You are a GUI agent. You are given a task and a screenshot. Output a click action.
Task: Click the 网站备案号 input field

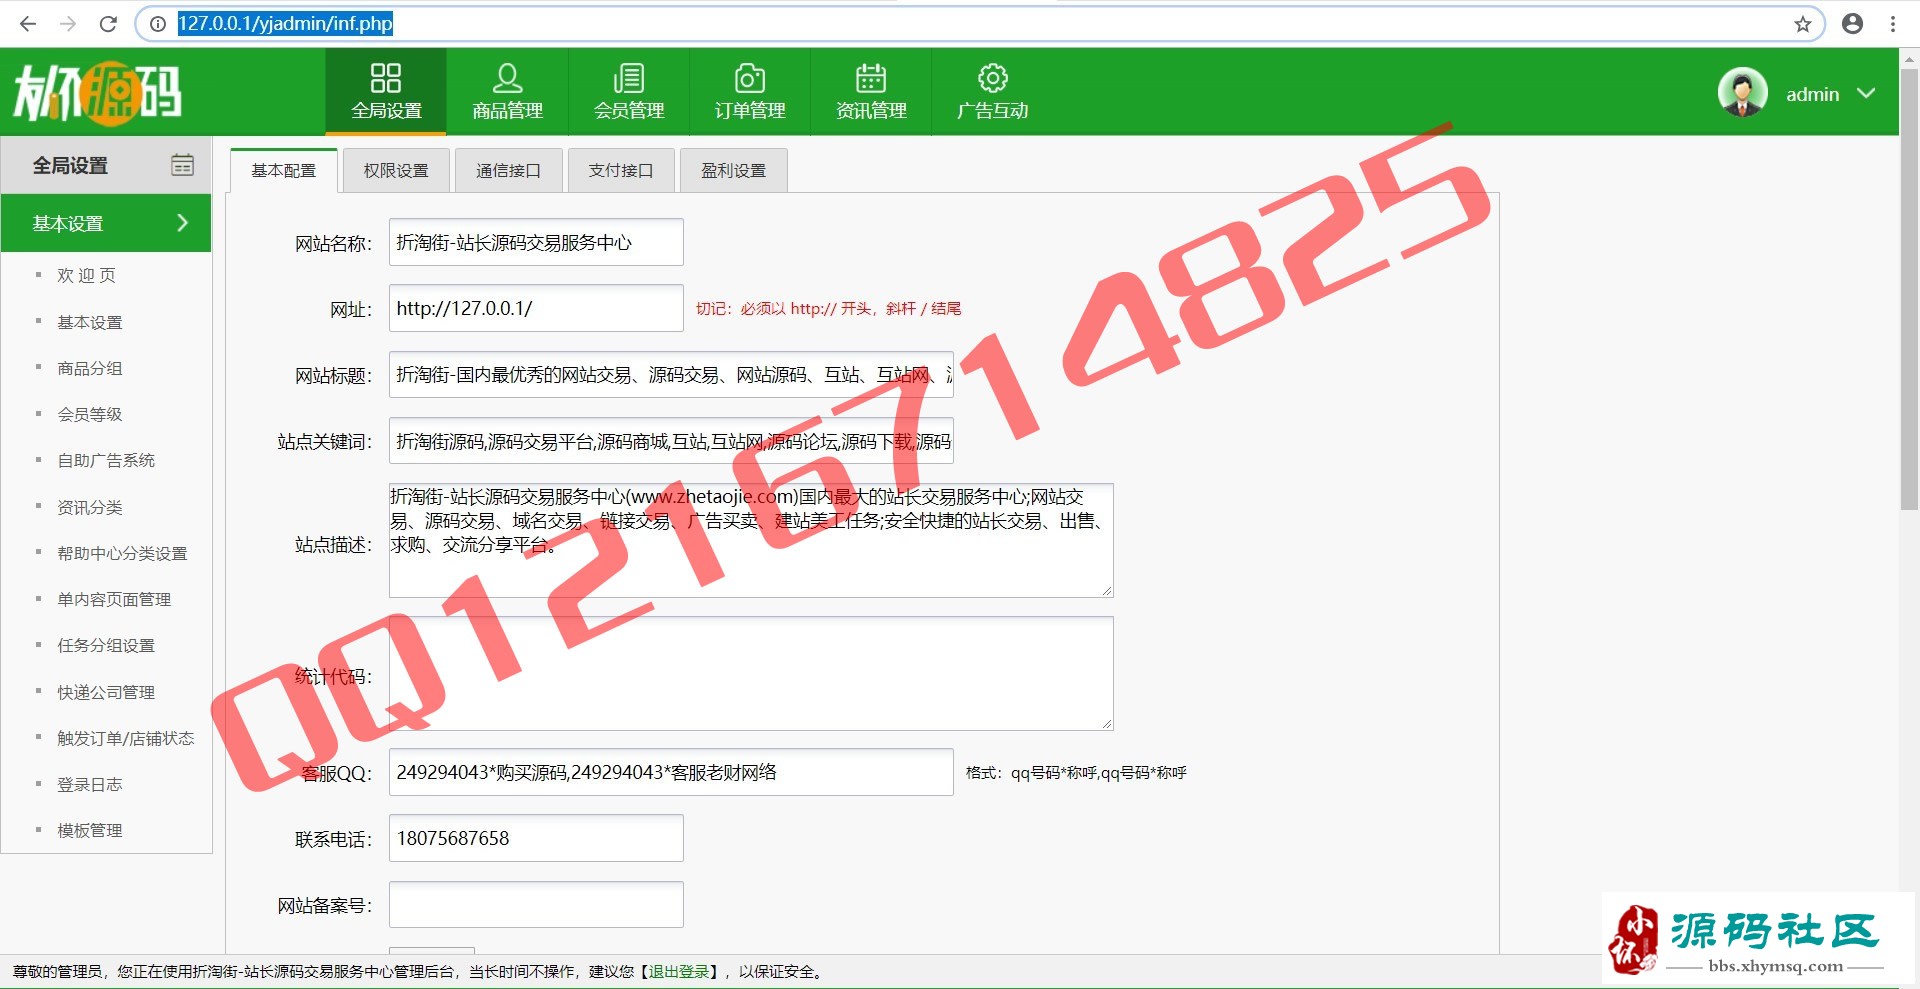pyautogui.click(x=536, y=904)
